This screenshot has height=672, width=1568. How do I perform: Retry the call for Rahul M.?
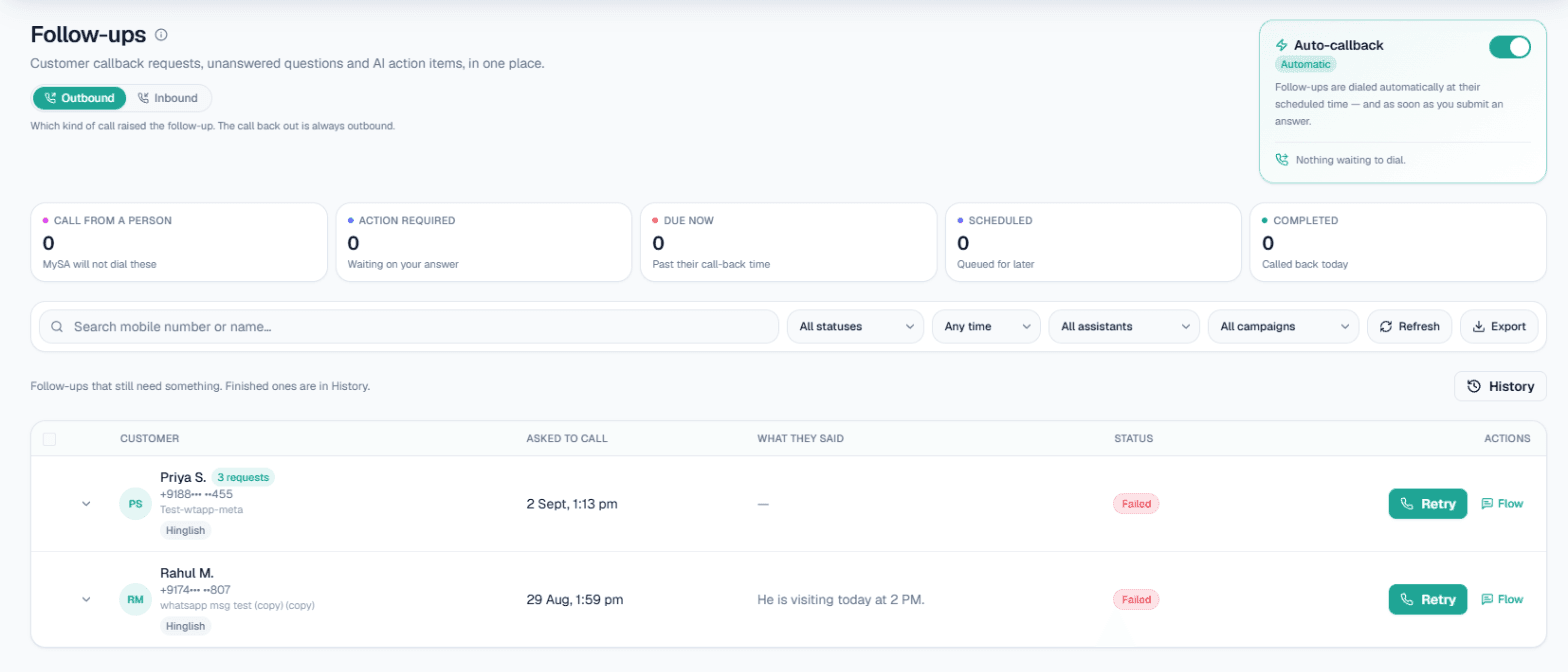[x=1427, y=599]
